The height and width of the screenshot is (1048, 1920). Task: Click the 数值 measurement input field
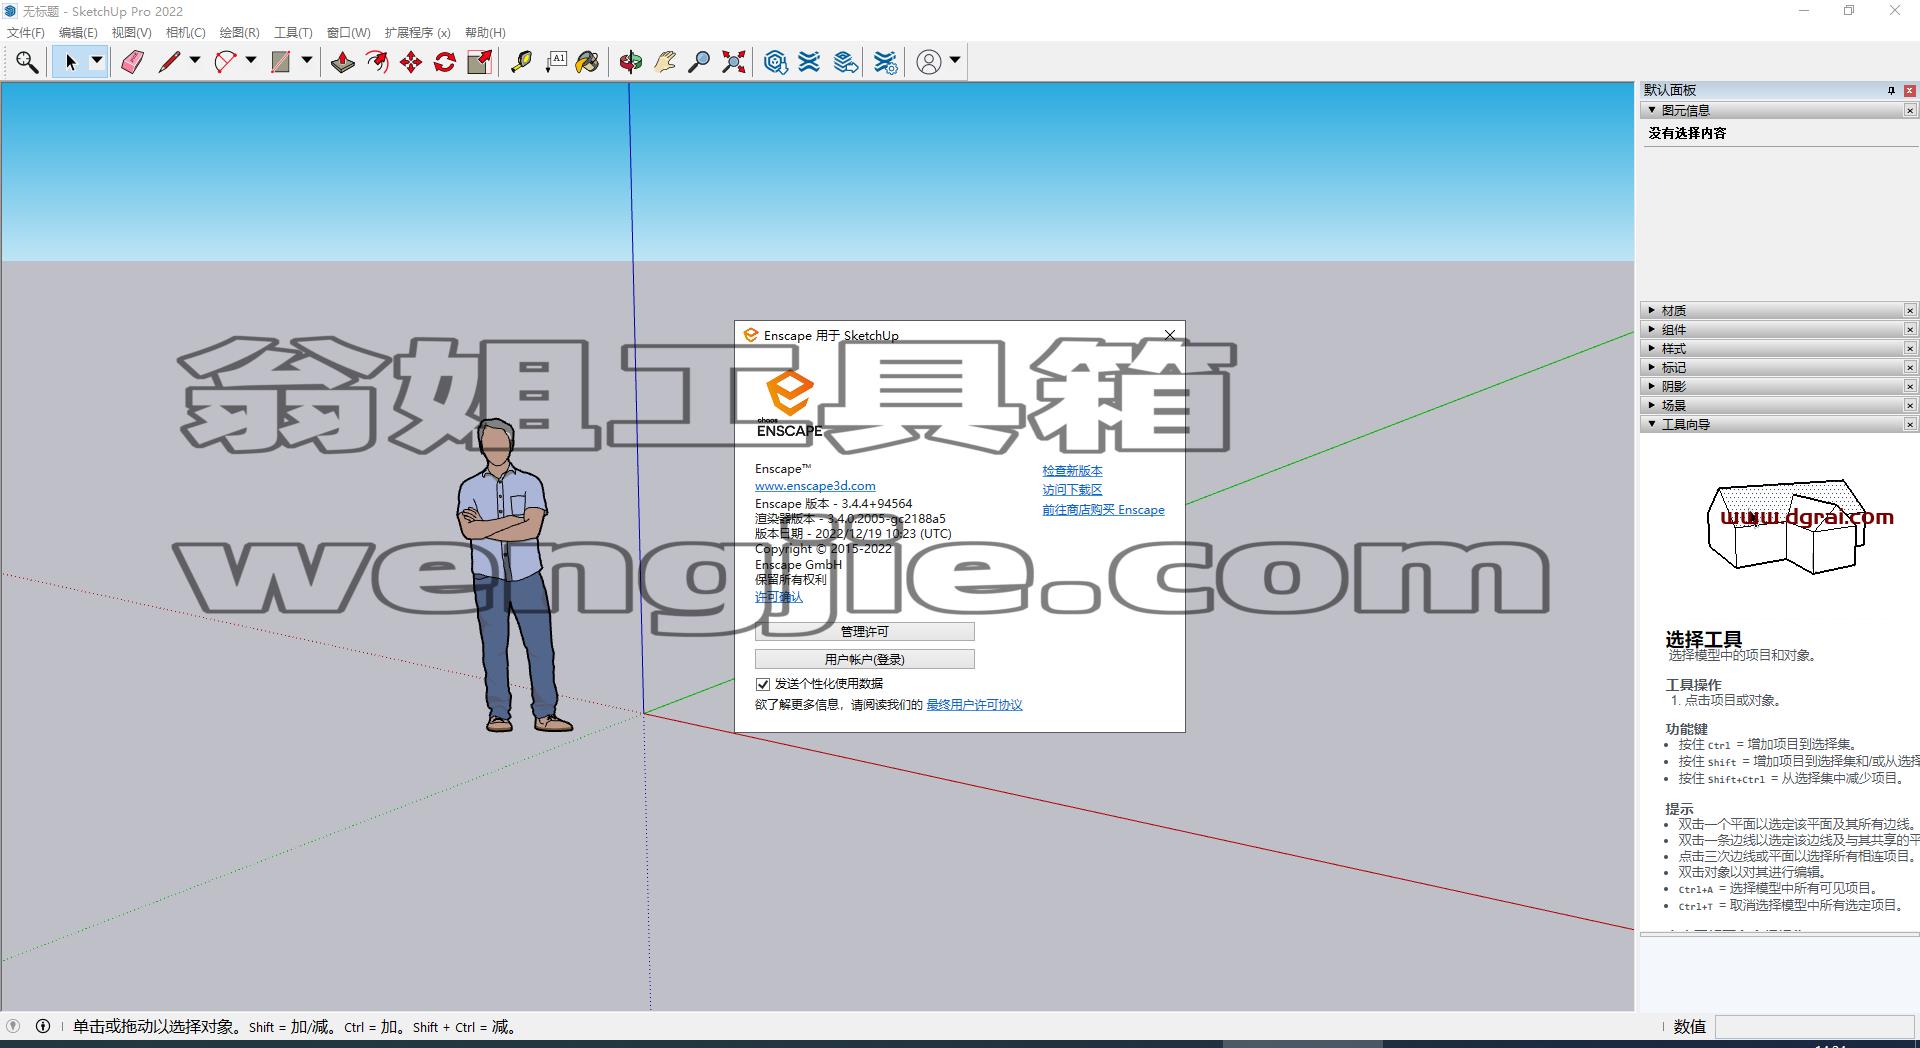[1814, 1026]
